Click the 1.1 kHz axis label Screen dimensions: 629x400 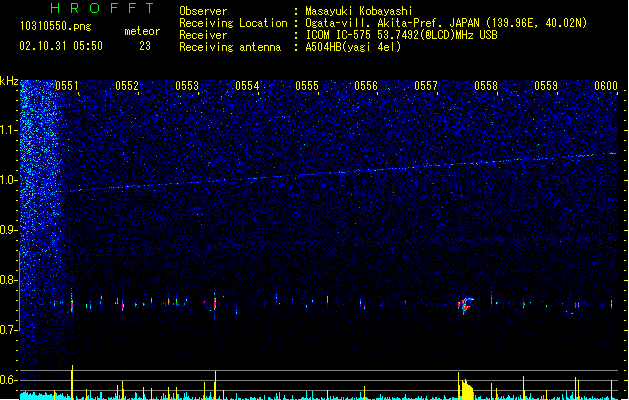pyautogui.click(x=8, y=130)
